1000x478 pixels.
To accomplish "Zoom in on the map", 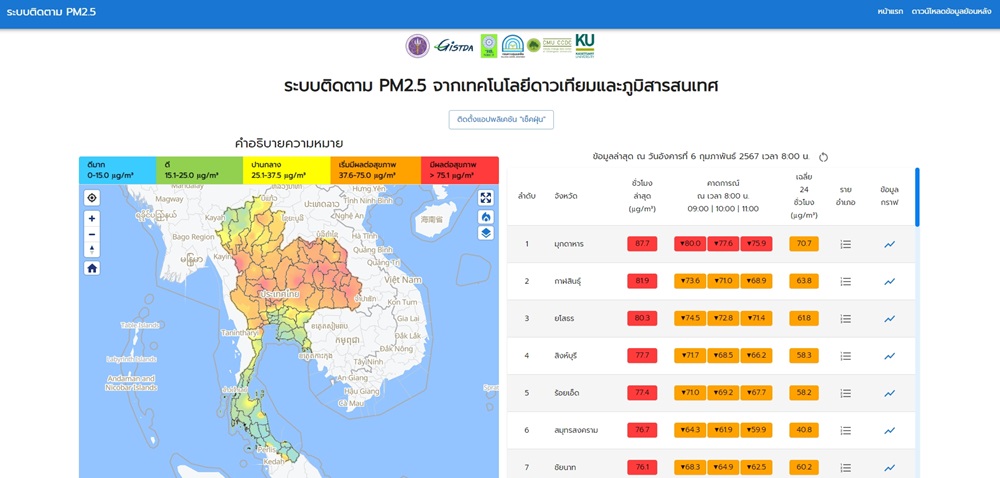I will click(92, 218).
